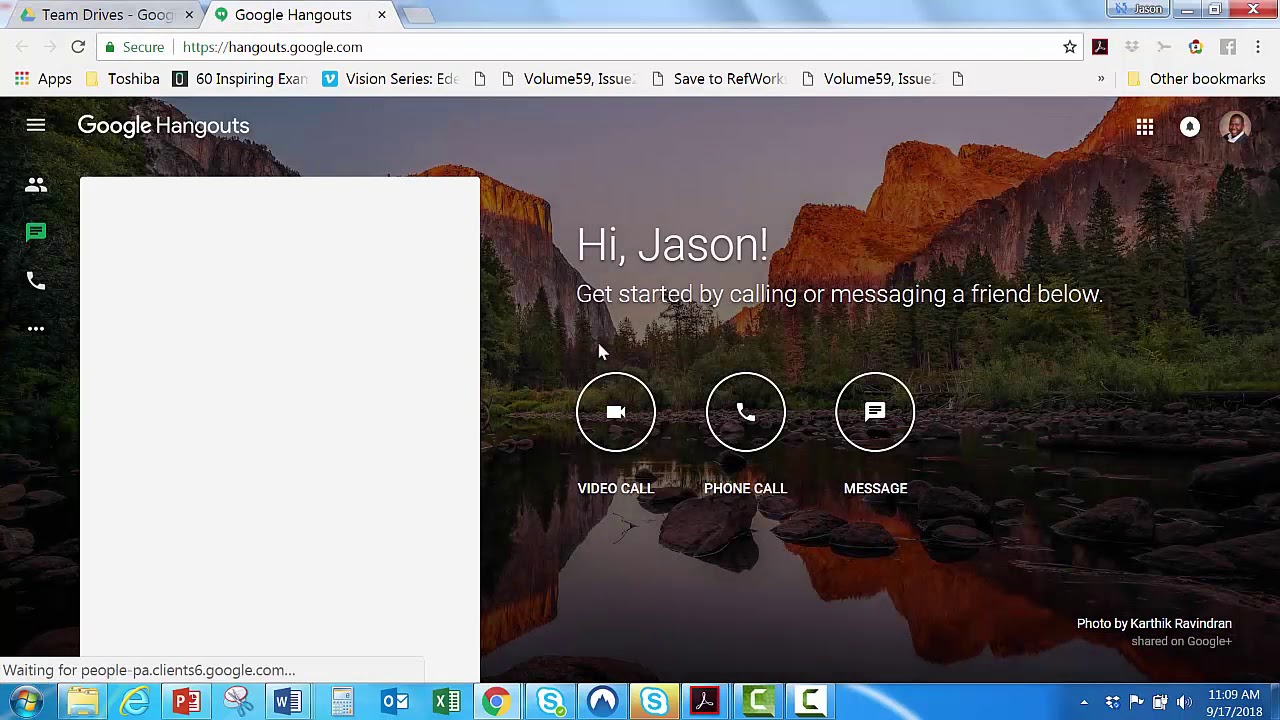Viewport: 1280px width, 720px height.
Task: Click the PHONE CALL label
Action: pos(745,488)
